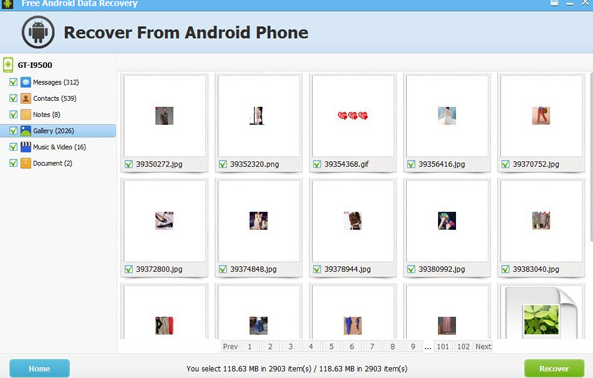Open the 39374848.jpg thumbnail
This screenshot has width=593, height=378.
click(x=259, y=221)
